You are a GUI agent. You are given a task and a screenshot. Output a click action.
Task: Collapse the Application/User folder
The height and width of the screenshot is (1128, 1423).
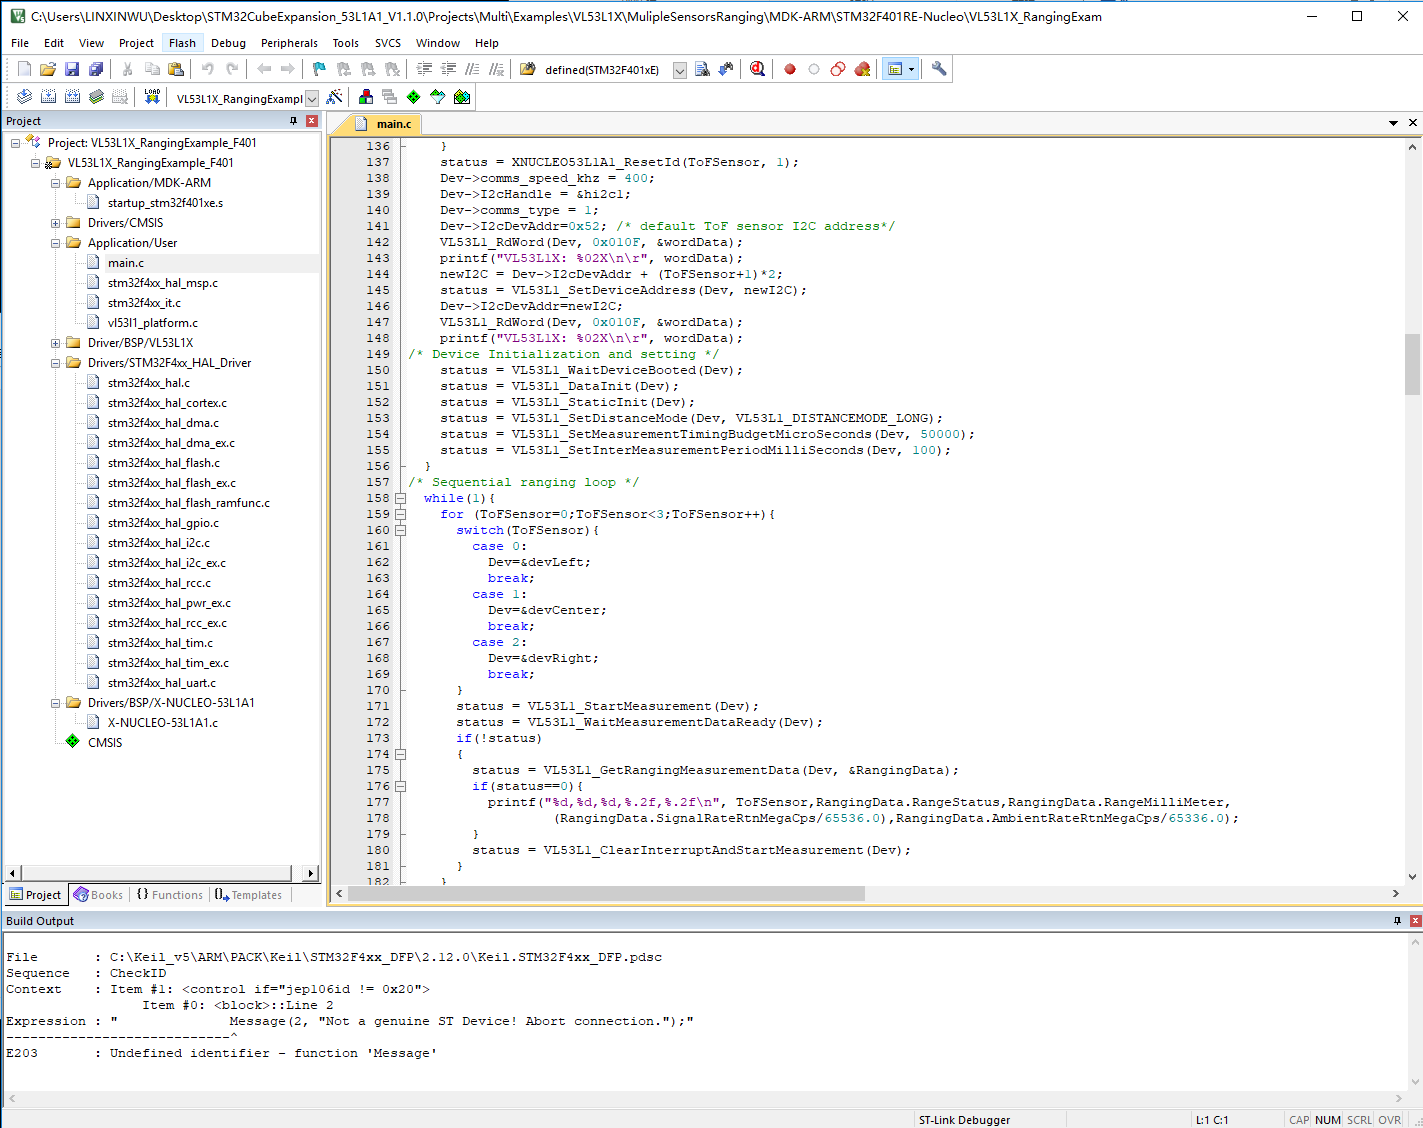click(56, 243)
